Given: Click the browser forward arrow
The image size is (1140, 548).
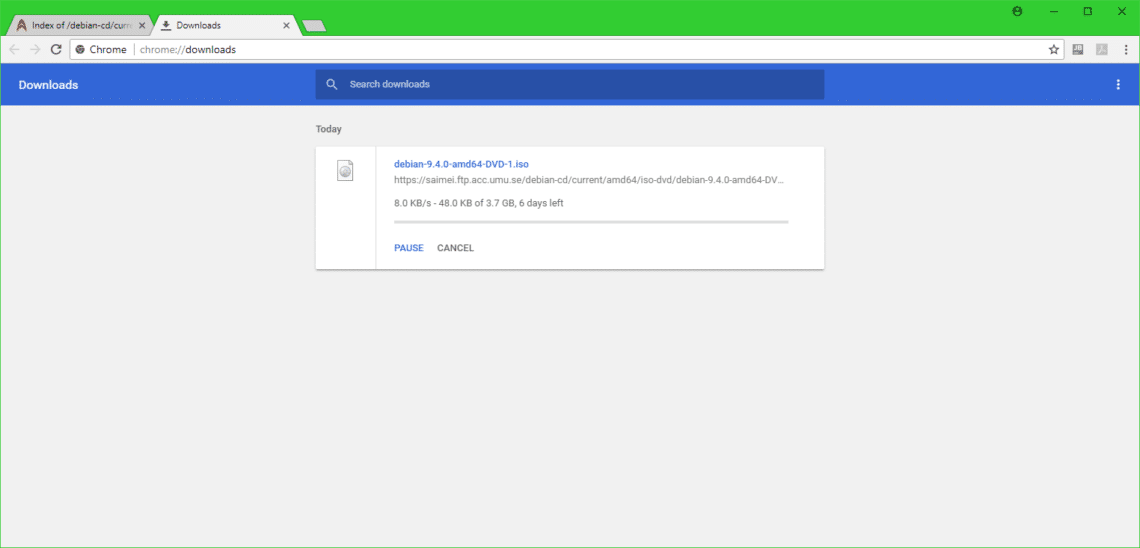Looking at the screenshot, I should pyautogui.click(x=35, y=49).
